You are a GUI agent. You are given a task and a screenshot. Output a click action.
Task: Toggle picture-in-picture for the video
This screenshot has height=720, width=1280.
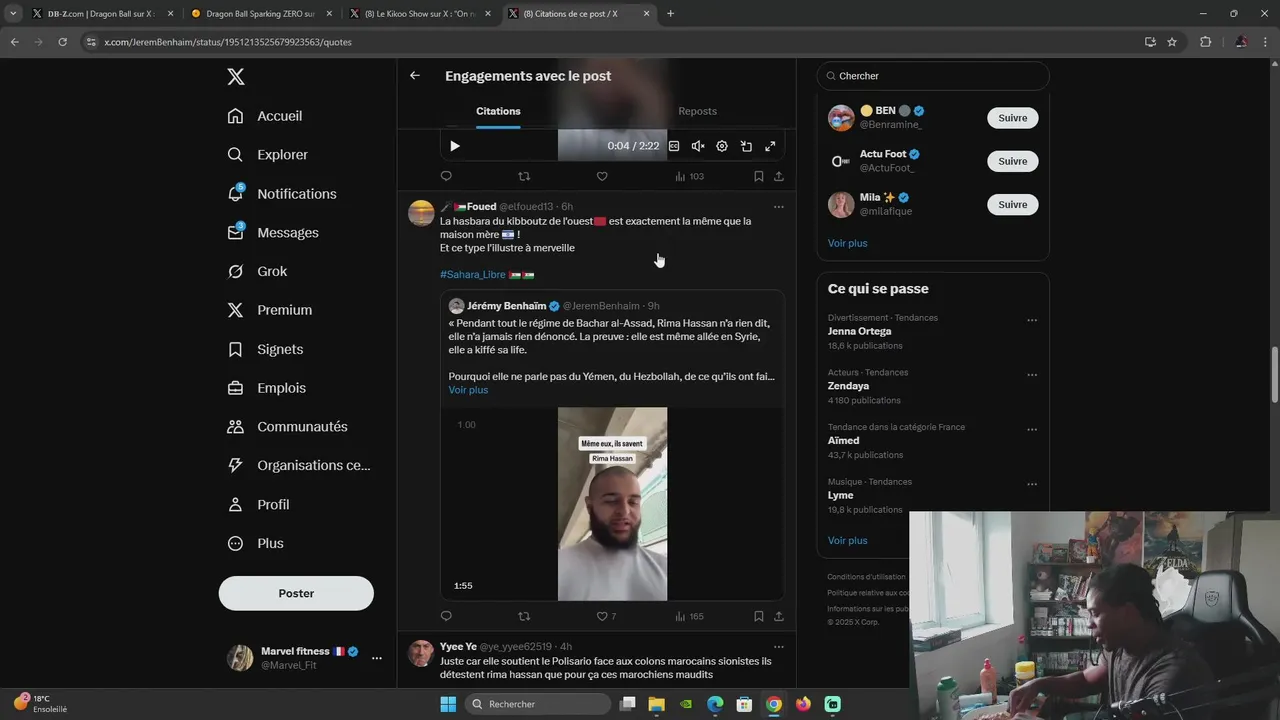746,146
